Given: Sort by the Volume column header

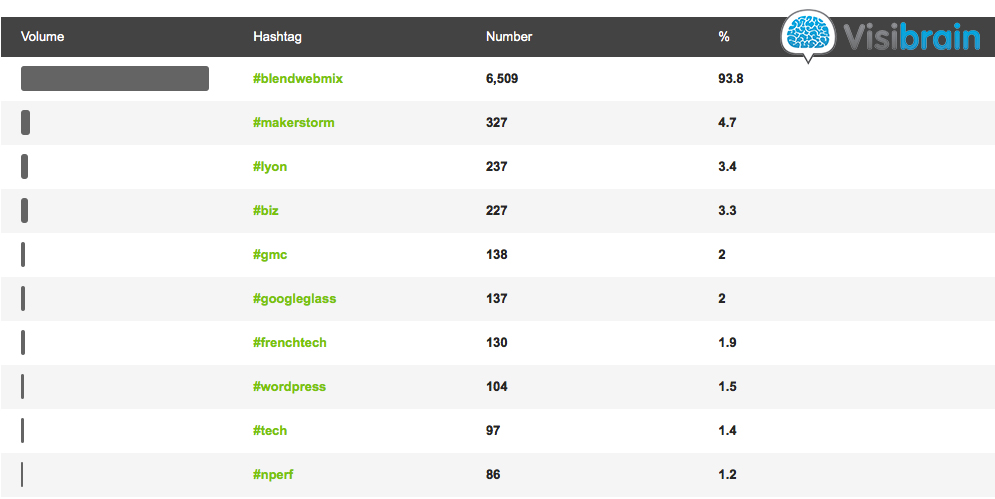Looking at the screenshot, I should [x=43, y=37].
